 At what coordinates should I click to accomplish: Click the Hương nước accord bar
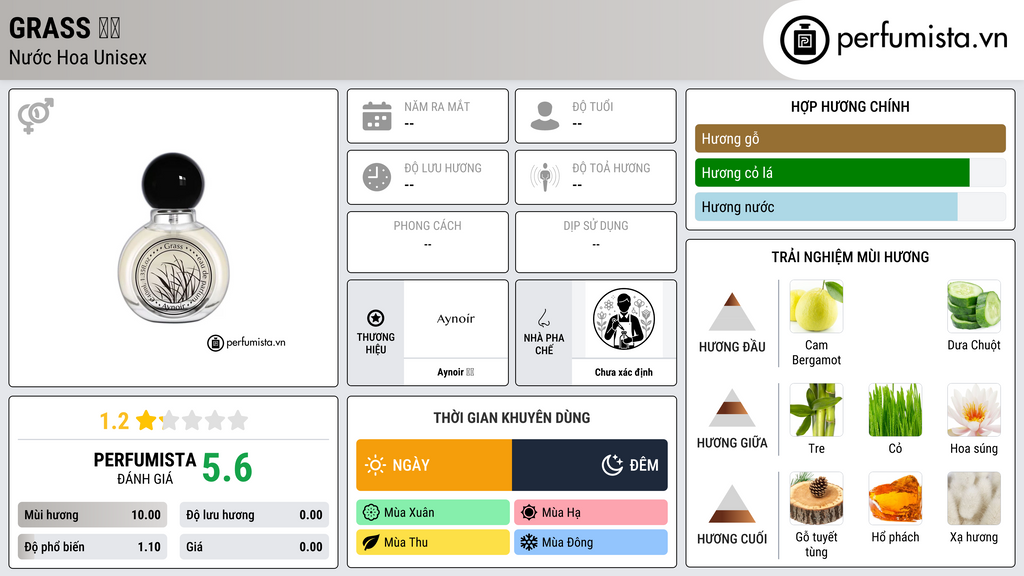850,207
